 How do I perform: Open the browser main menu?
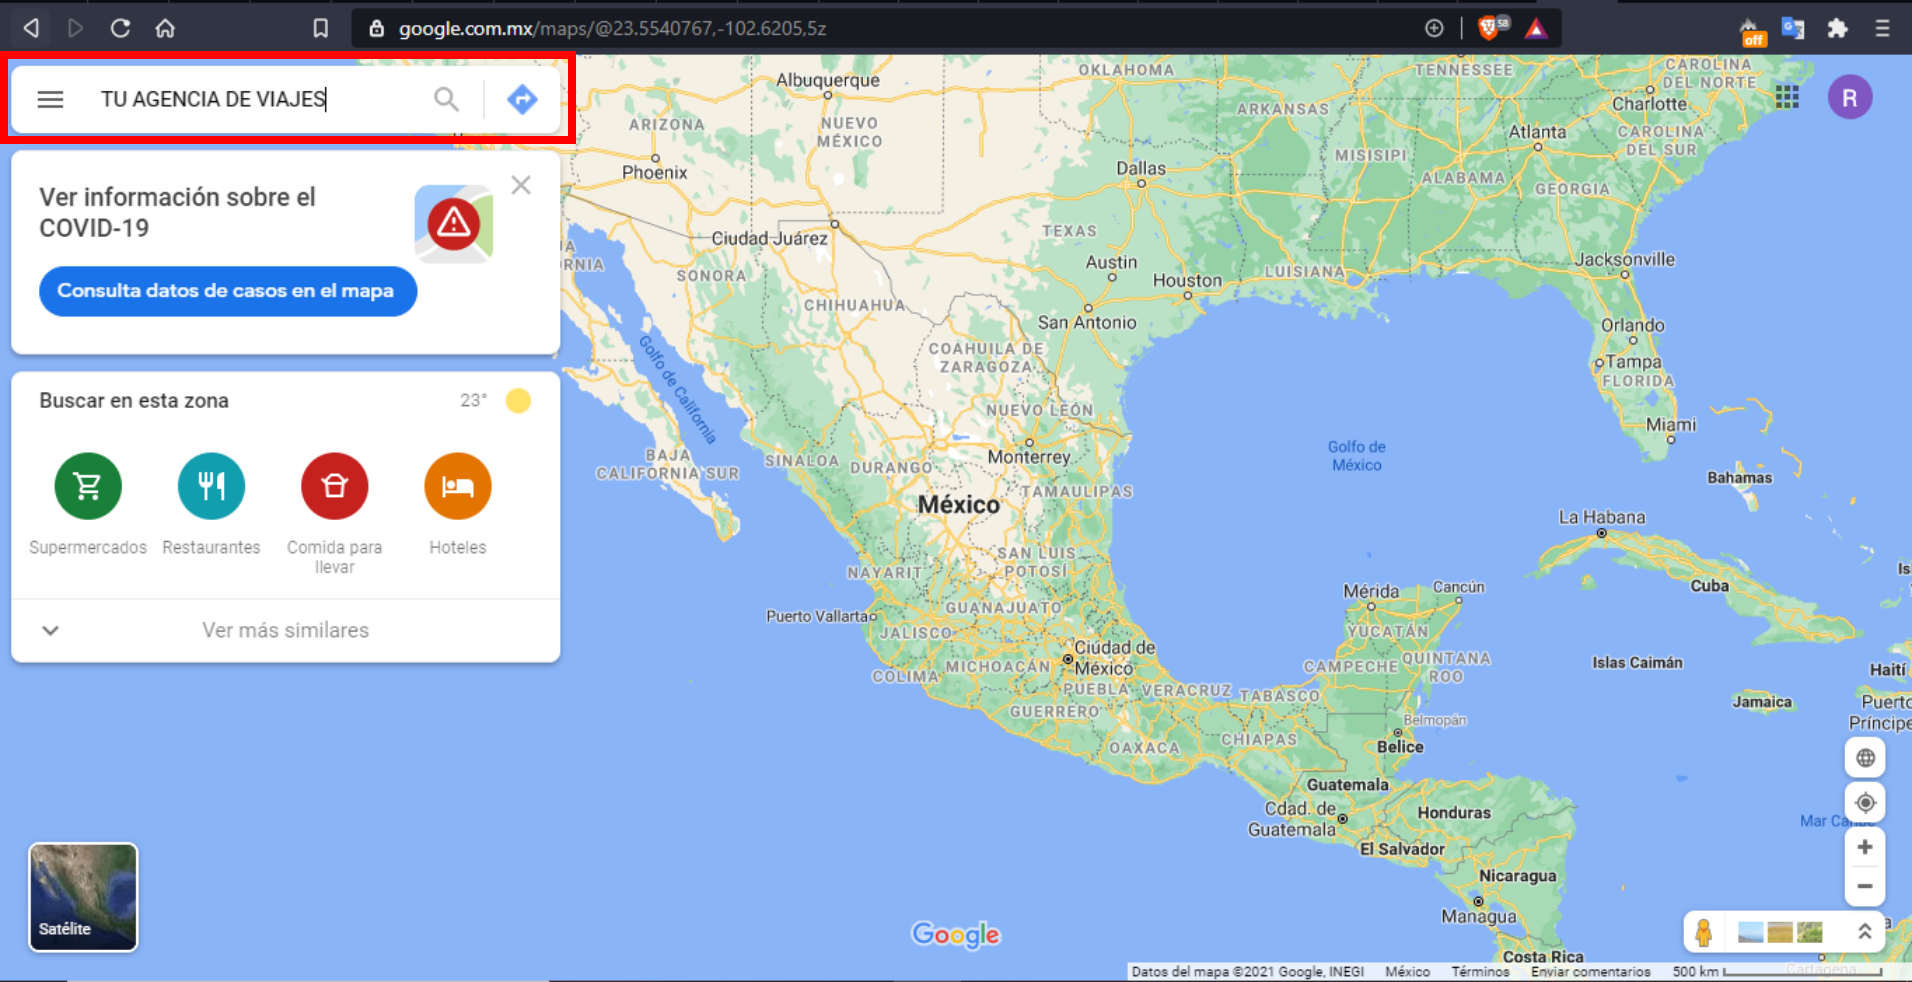pos(1882,28)
